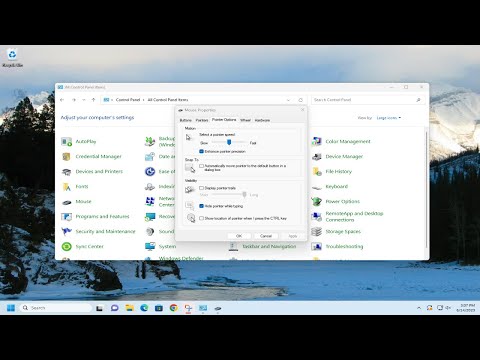The width and height of the screenshot is (480, 360).
Task: Enable show pointer location with CTRL key
Action: [201, 218]
